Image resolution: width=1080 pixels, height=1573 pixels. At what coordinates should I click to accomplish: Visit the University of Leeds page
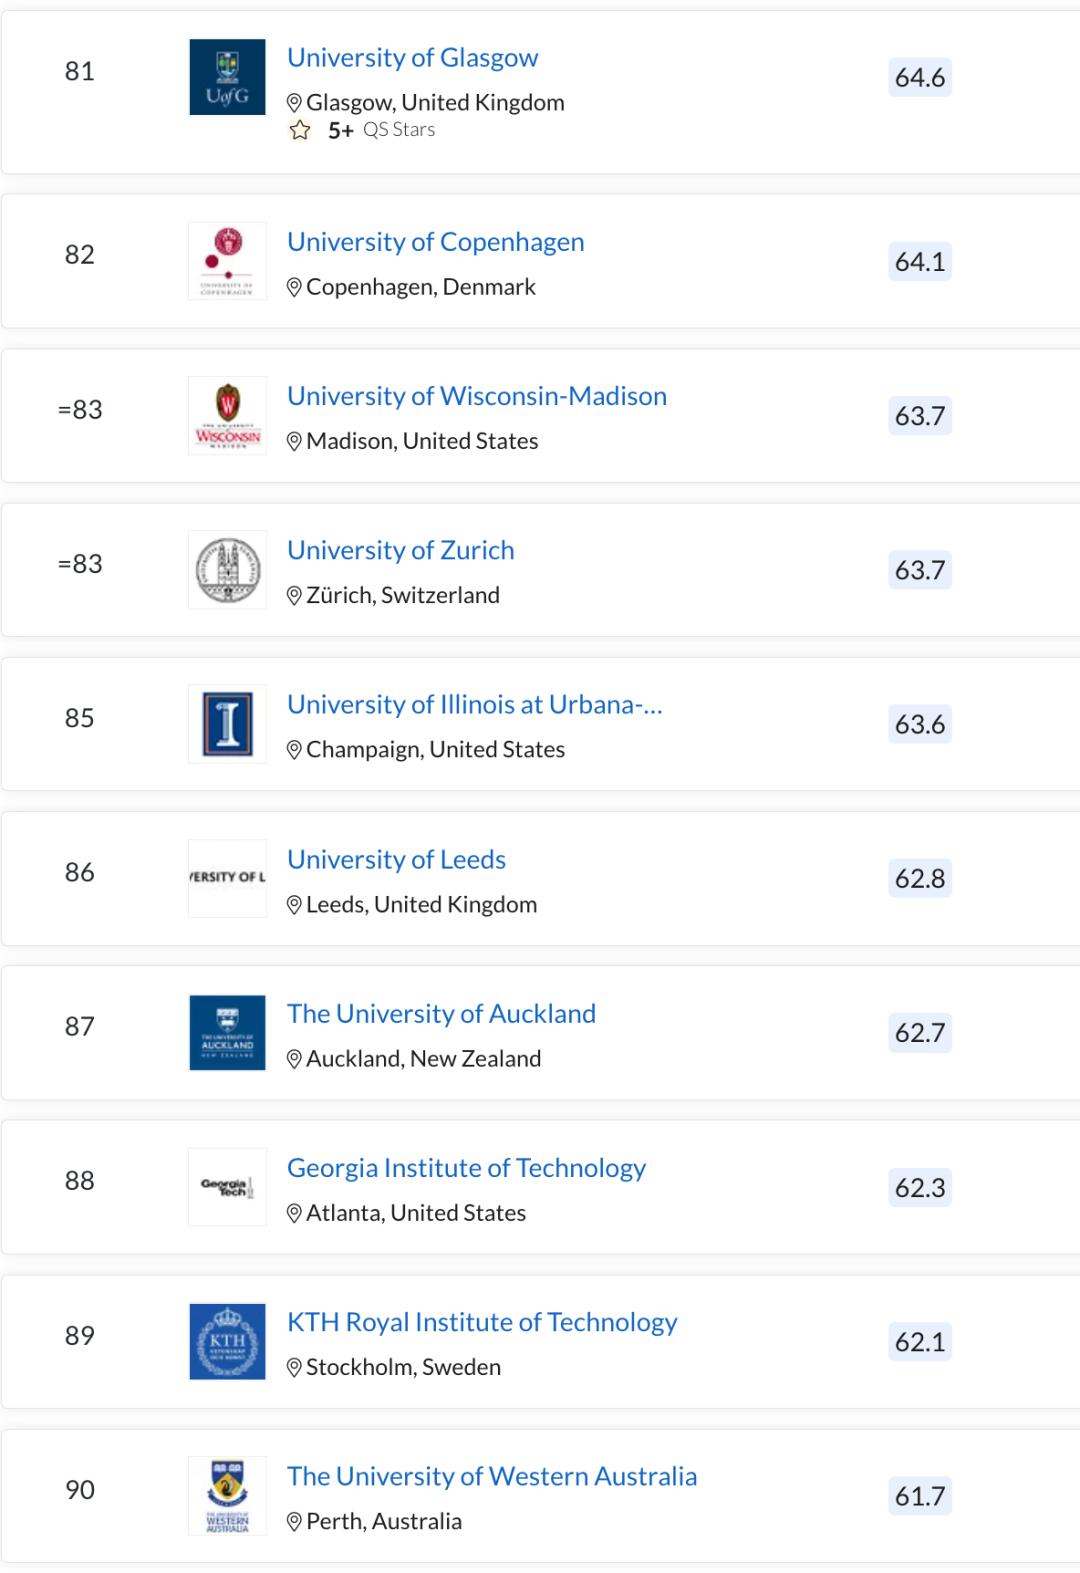click(396, 859)
